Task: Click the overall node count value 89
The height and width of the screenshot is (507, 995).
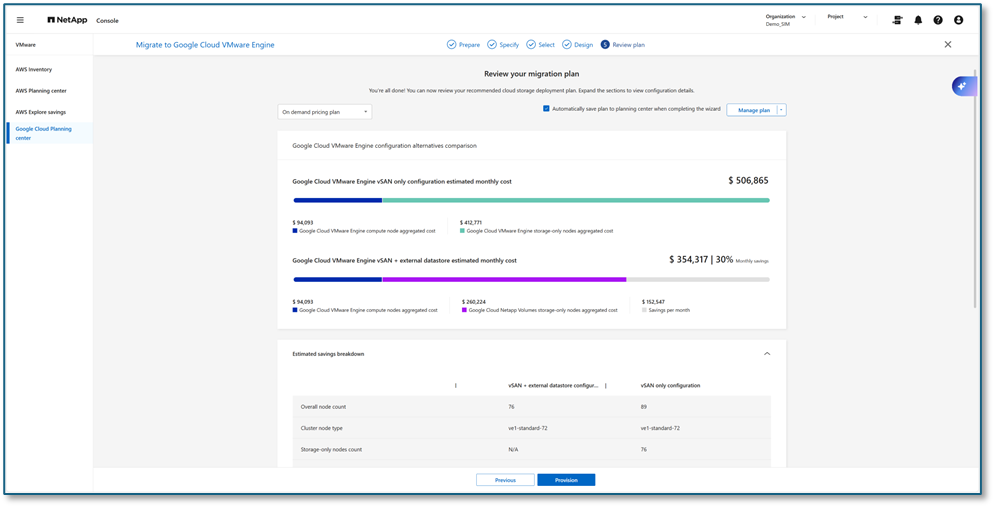Action: 644,407
